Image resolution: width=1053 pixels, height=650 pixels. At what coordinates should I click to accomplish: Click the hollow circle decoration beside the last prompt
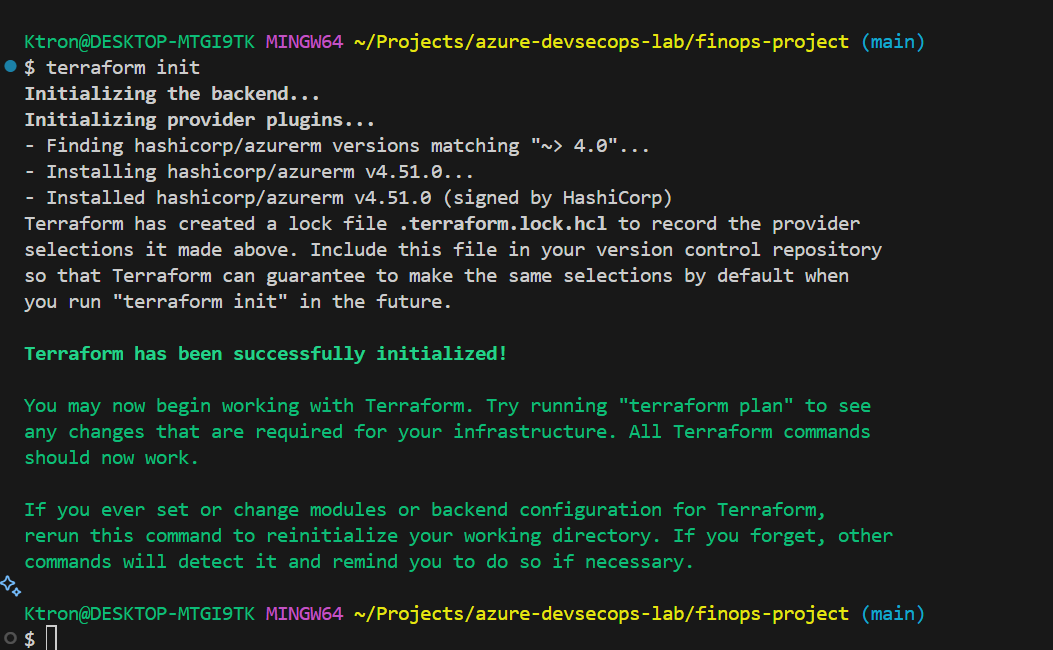point(11,637)
